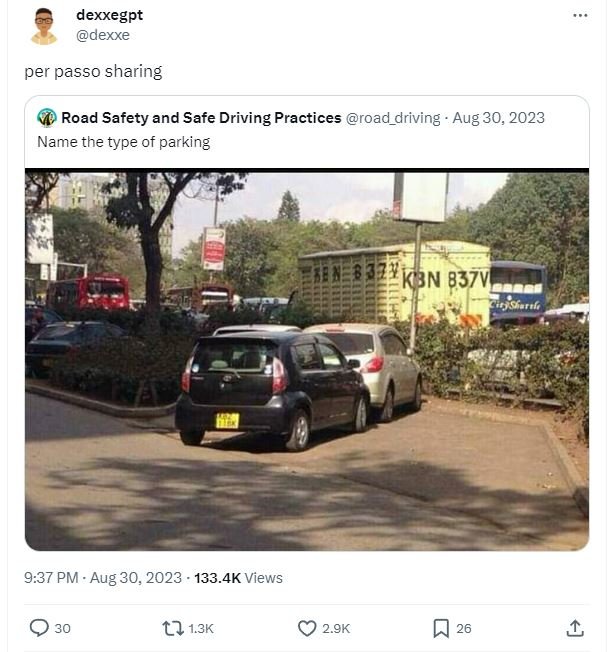Bookmark this tweet
611x652 pixels.
point(441,628)
